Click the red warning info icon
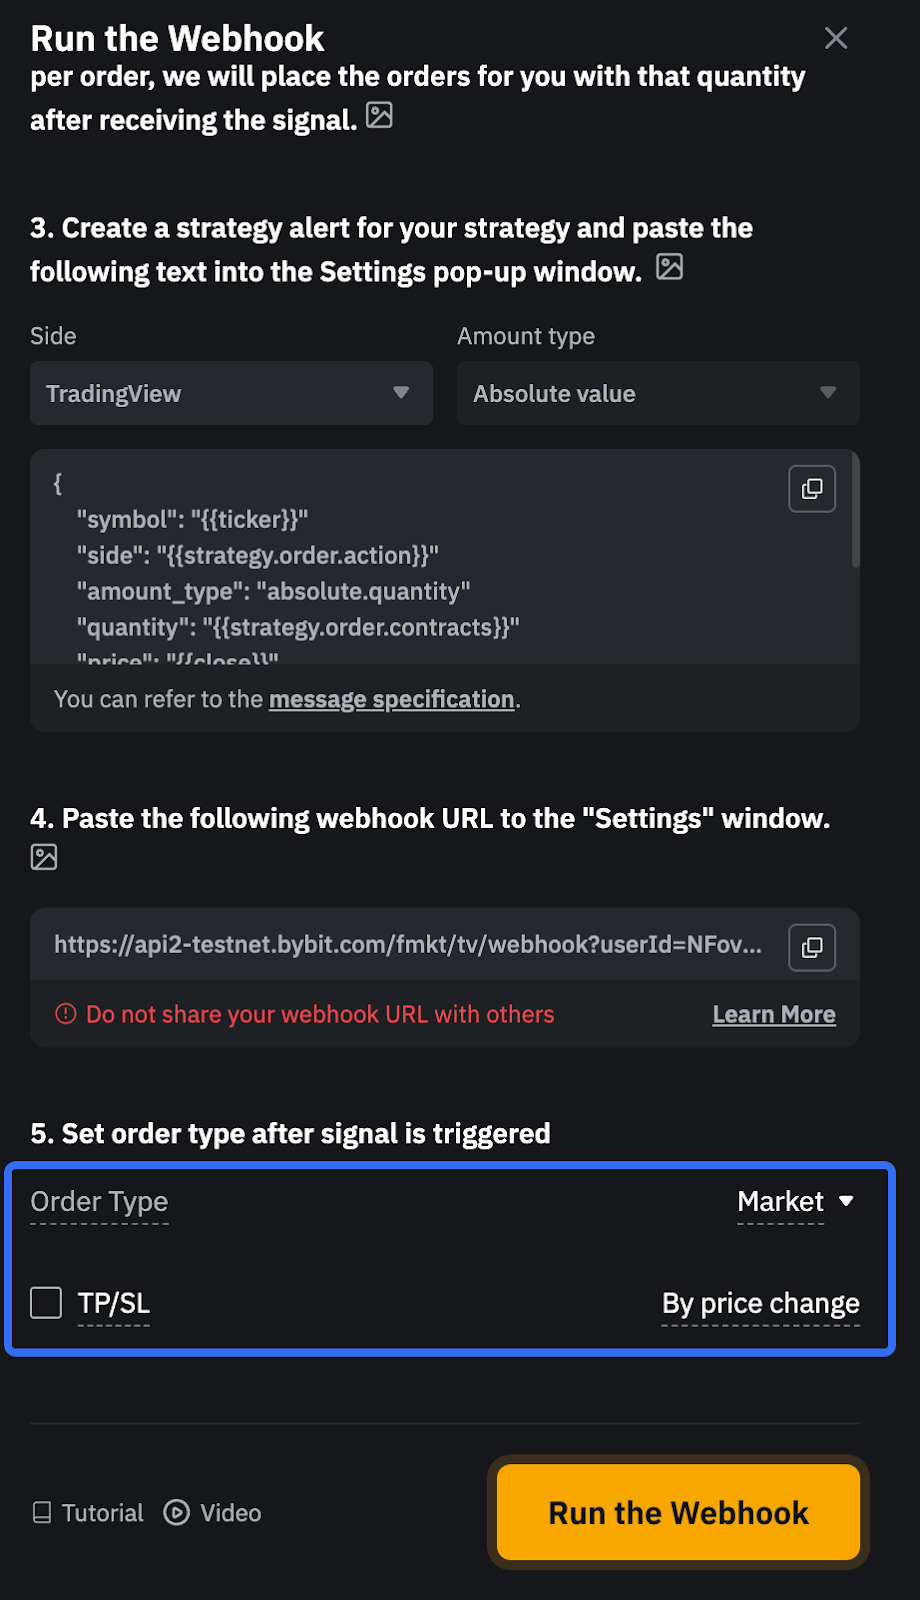 (x=66, y=1014)
